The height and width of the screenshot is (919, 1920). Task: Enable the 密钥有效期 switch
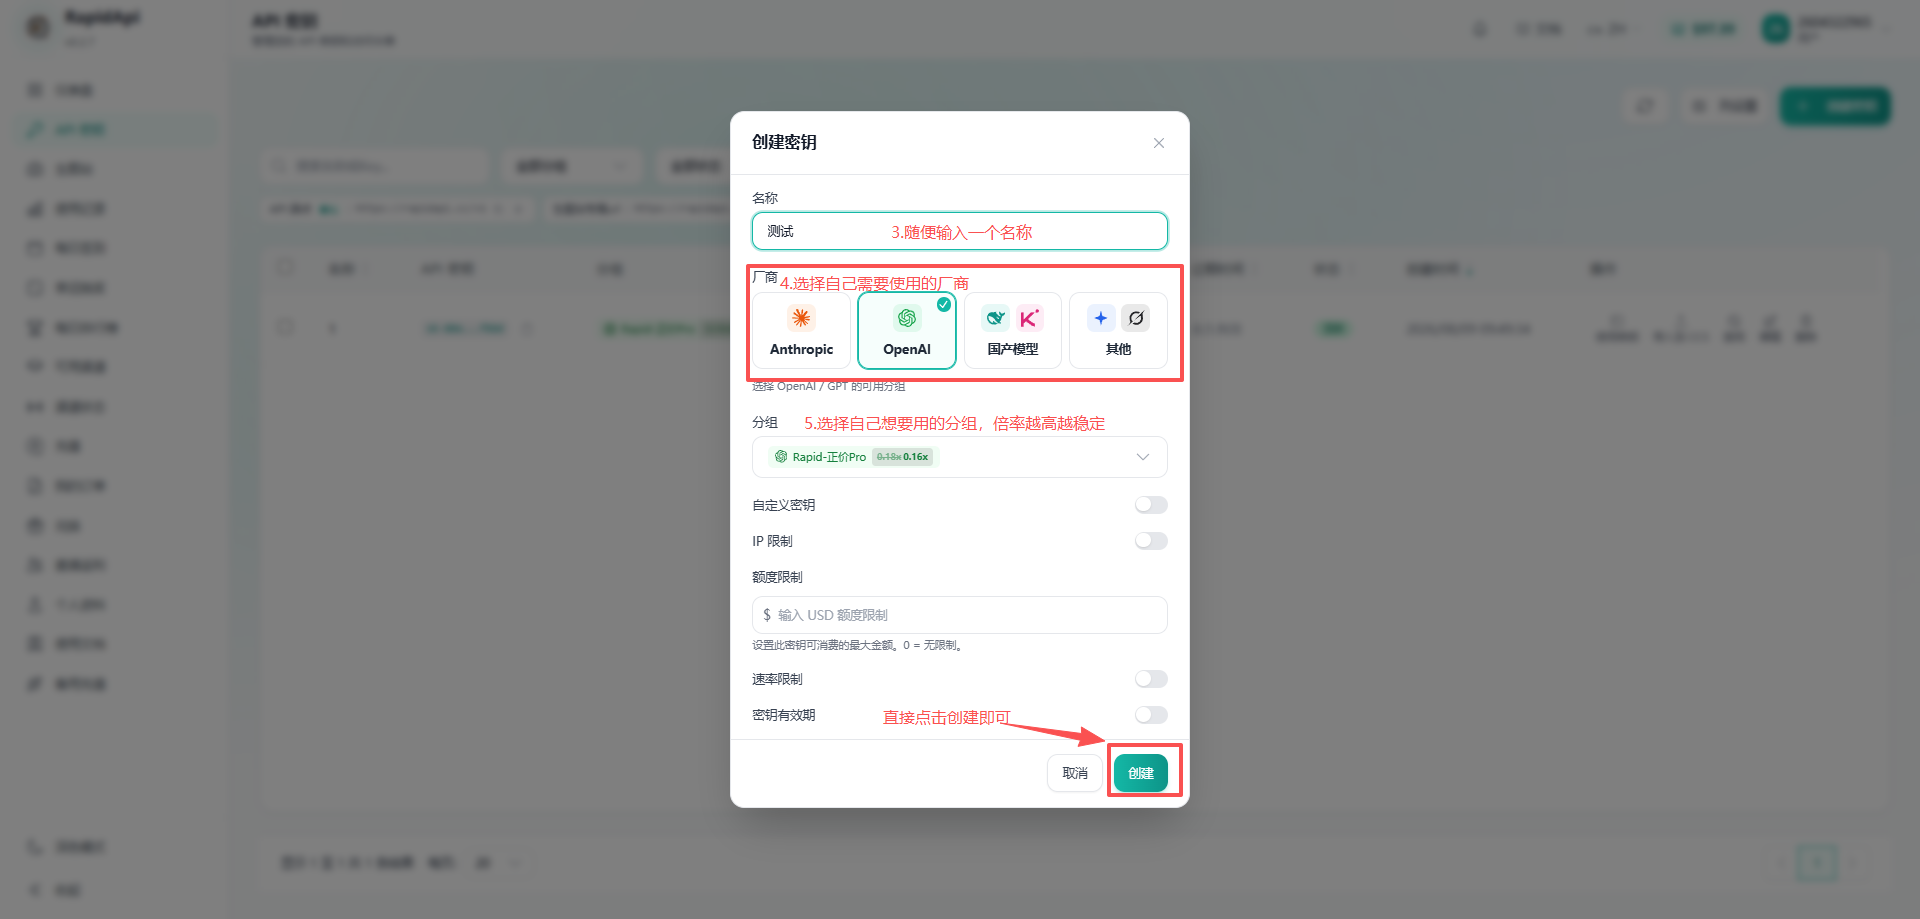pyautogui.click(x=1151, y=715)
